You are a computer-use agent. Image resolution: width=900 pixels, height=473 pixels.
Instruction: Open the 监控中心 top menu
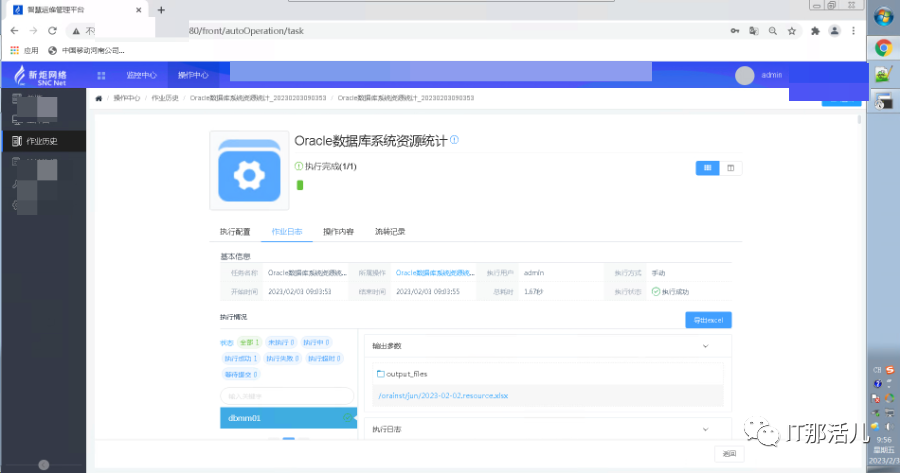[x=141, y=75]
